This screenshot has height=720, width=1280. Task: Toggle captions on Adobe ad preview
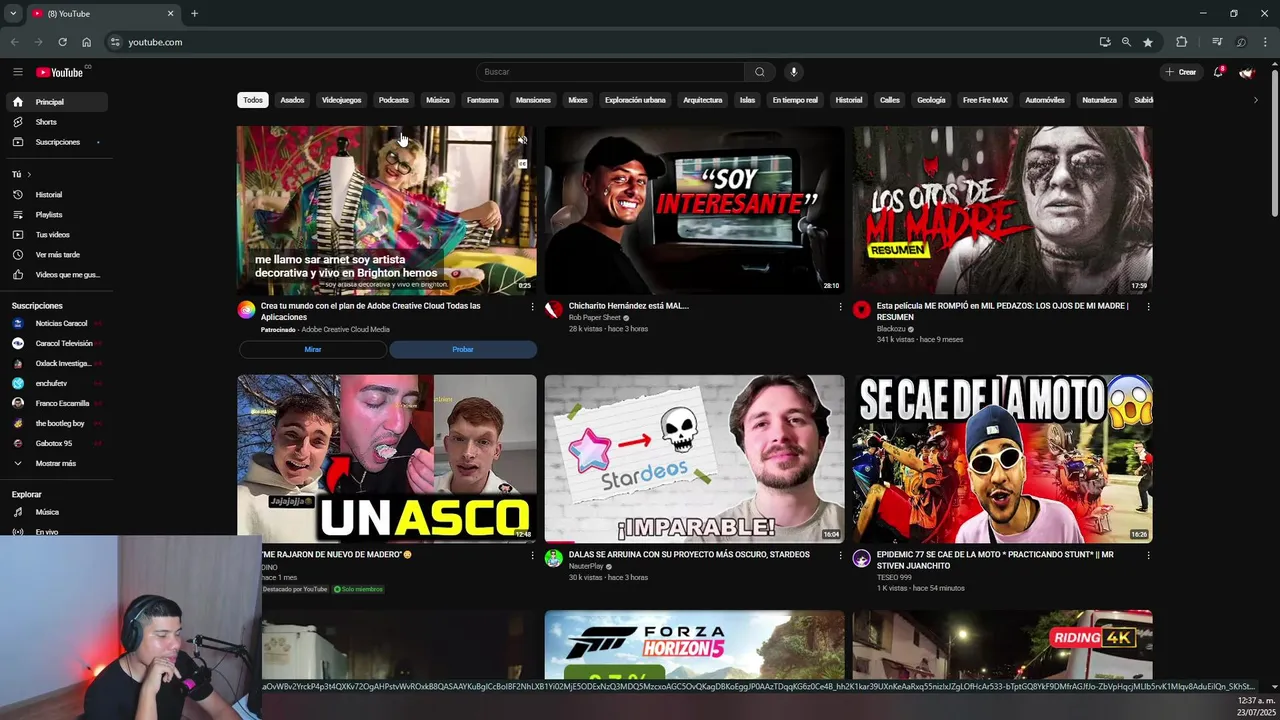[522, 164]
